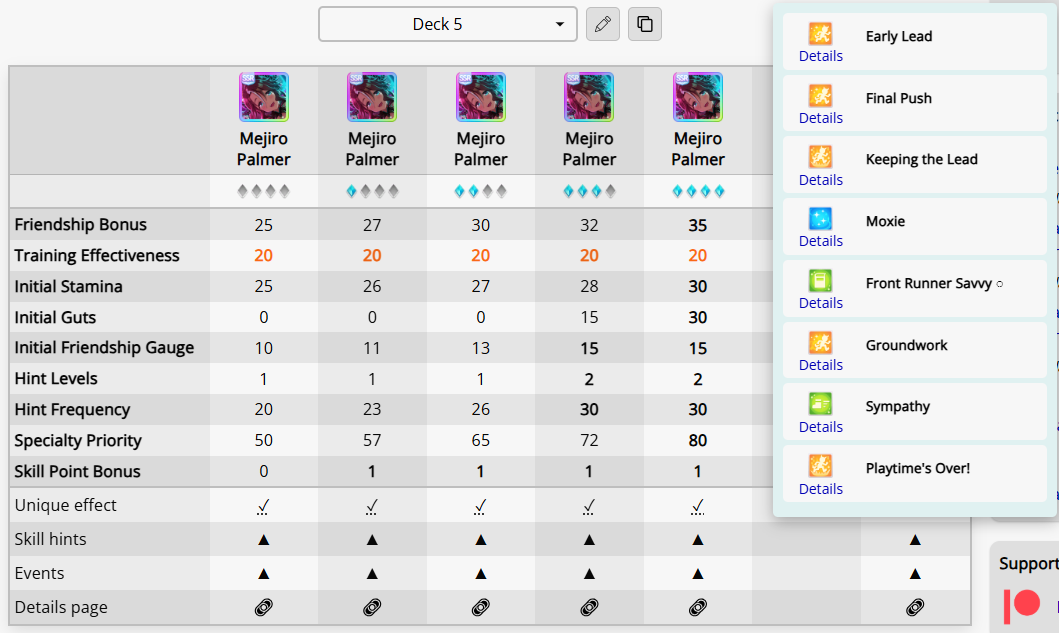Click the Final Push skill icon

(821, 95)
